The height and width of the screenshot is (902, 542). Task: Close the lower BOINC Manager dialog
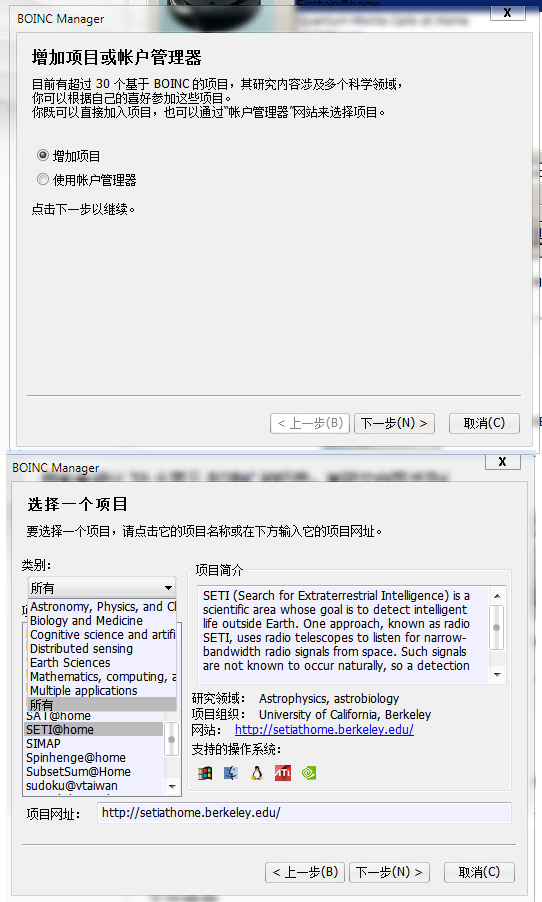[502, 461]
